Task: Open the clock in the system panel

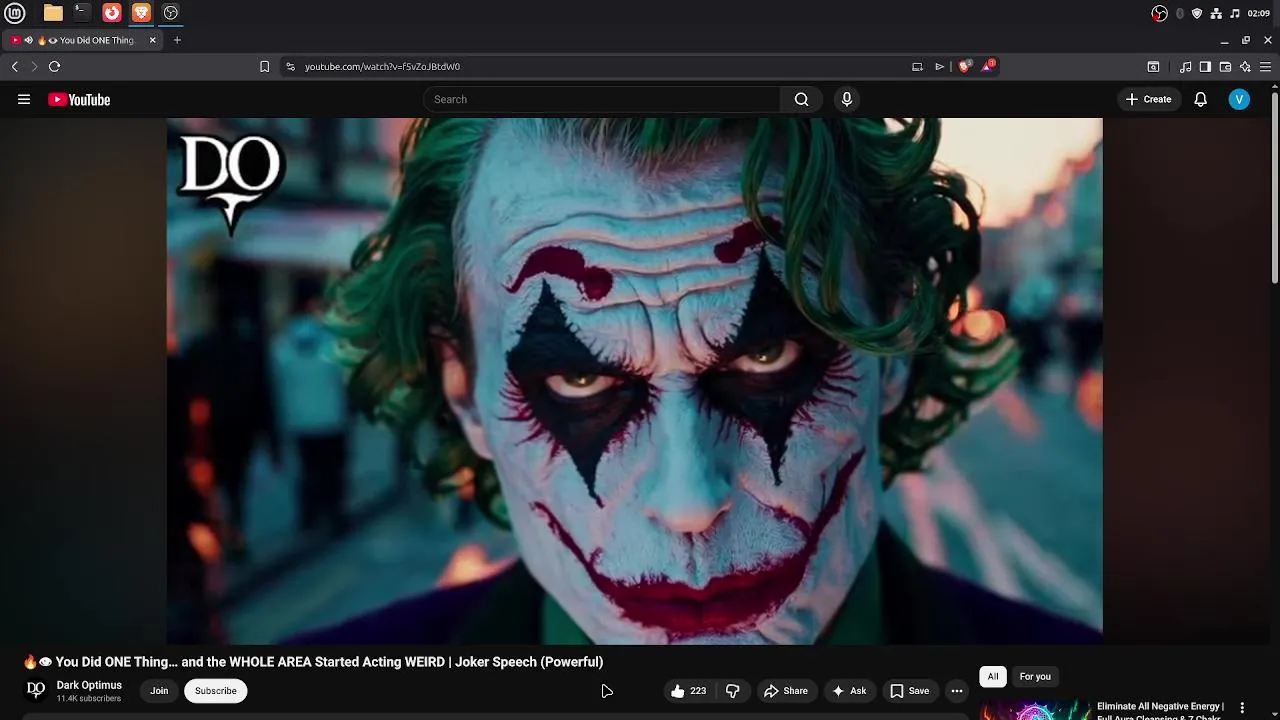Action: tap(1259, 13)
